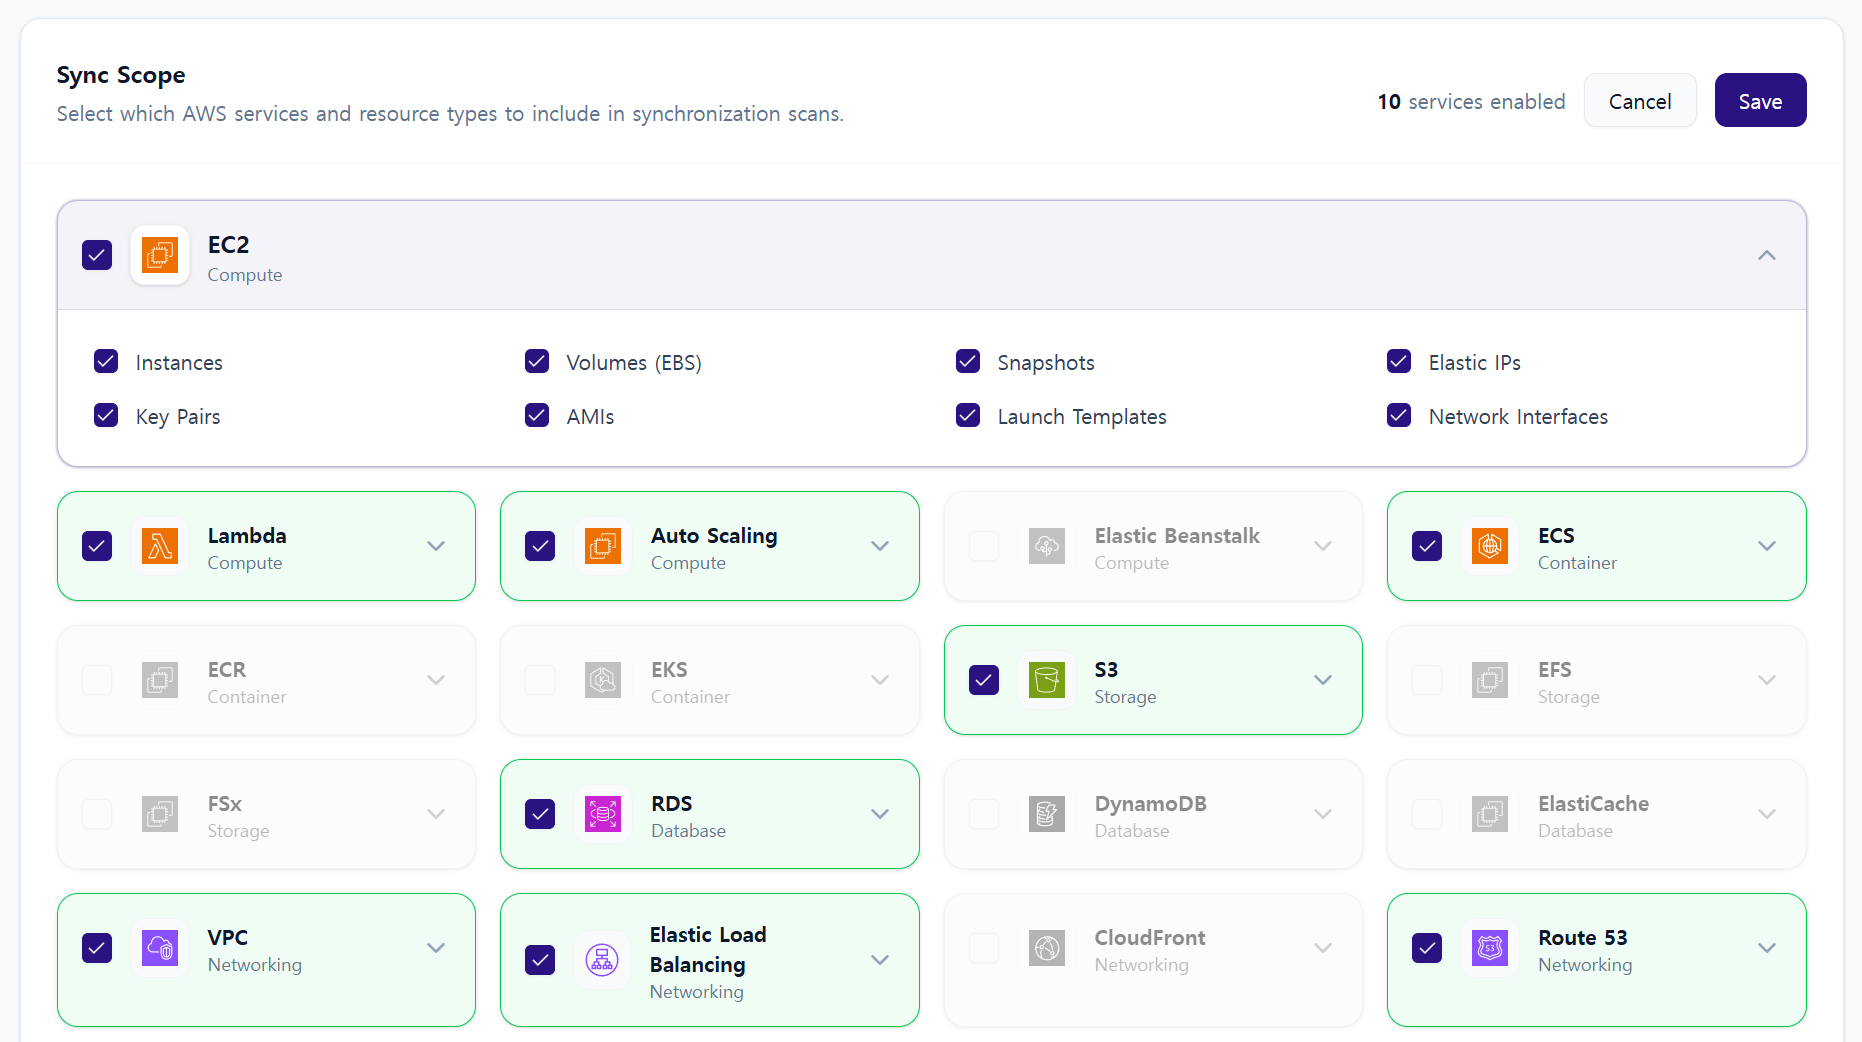This screenshot has height=1042, width=1862.
Task: Uncheck the Volumes (EBS) checkbox
Action: (537, 361)
